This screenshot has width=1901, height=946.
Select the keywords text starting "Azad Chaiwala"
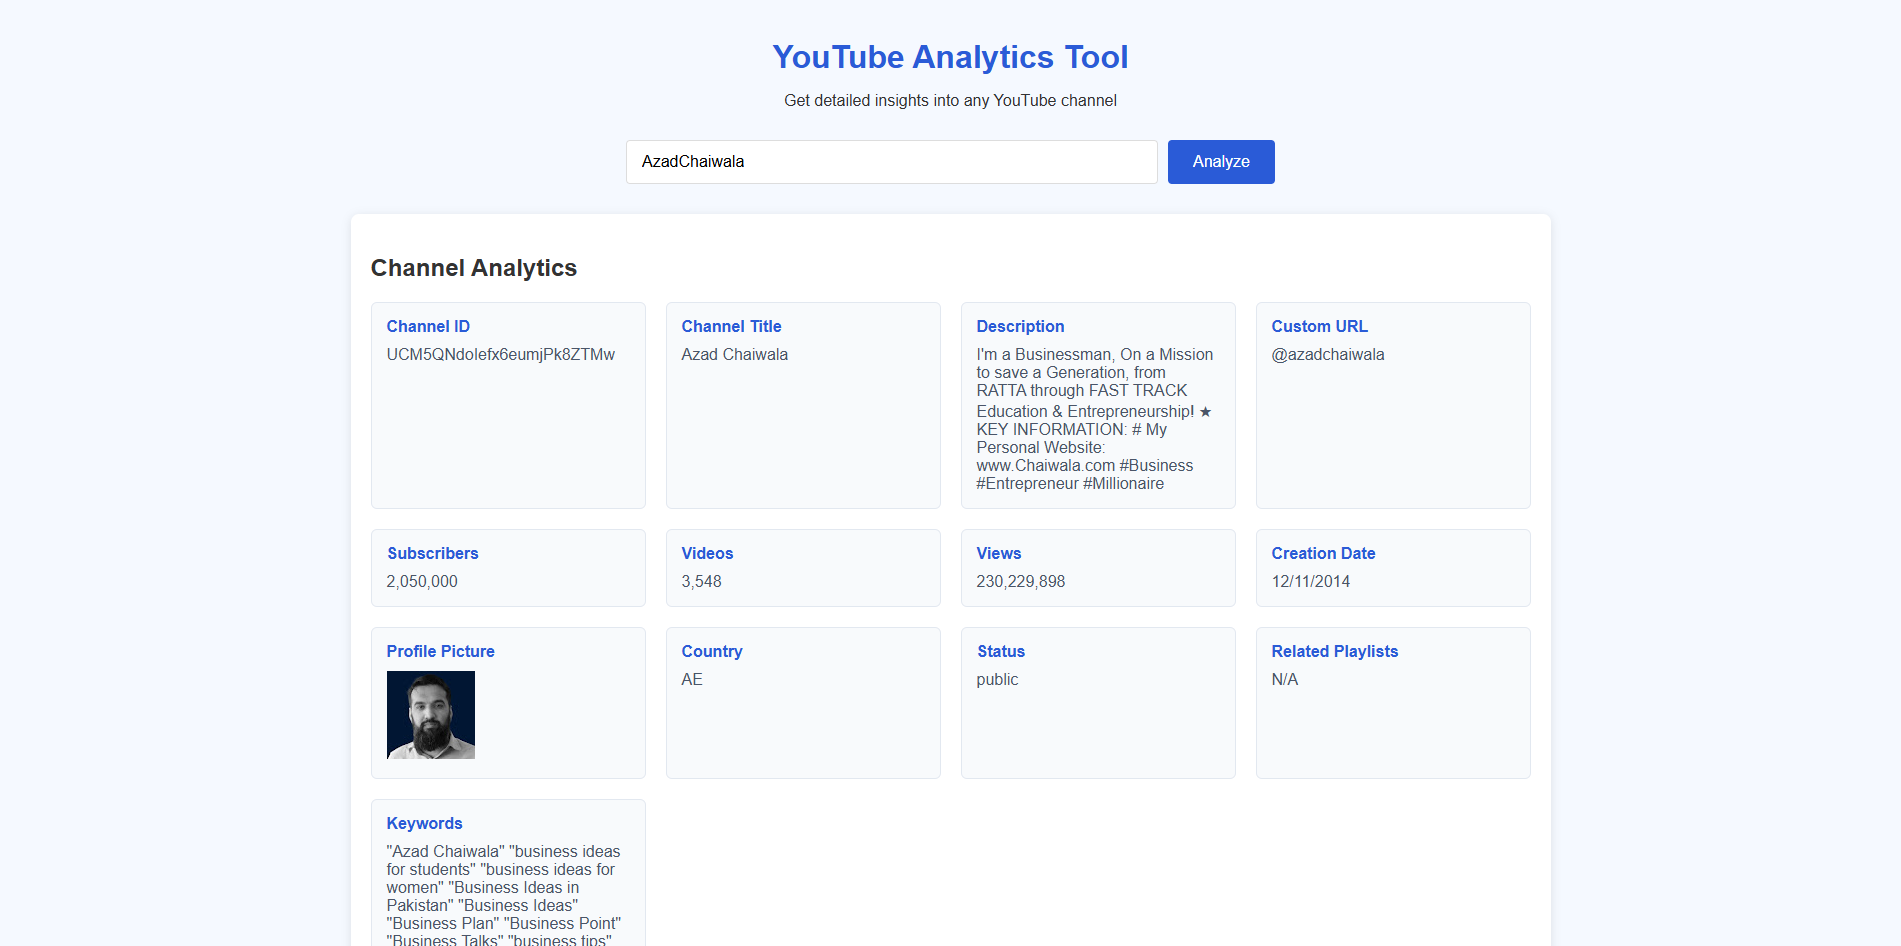(x=504, y=894)
